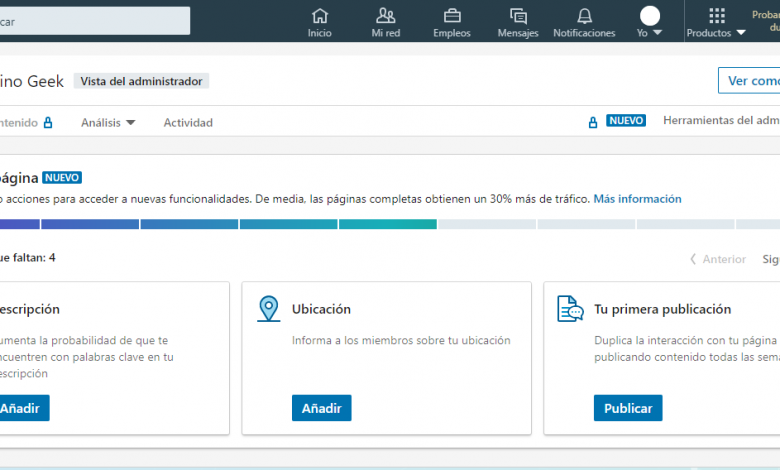Go to Inicio home icon
This screenshot has height=470, width=780.
(319, 16)
